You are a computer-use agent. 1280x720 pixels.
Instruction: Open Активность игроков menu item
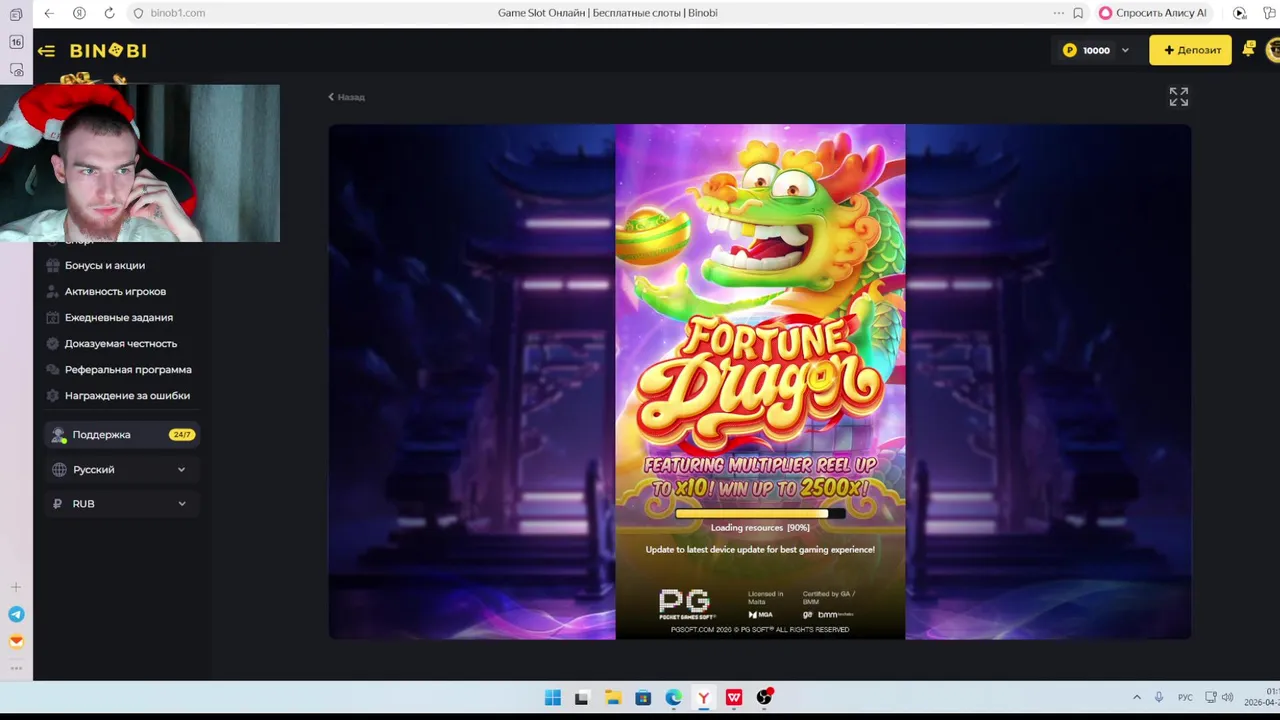click(115, 291)
